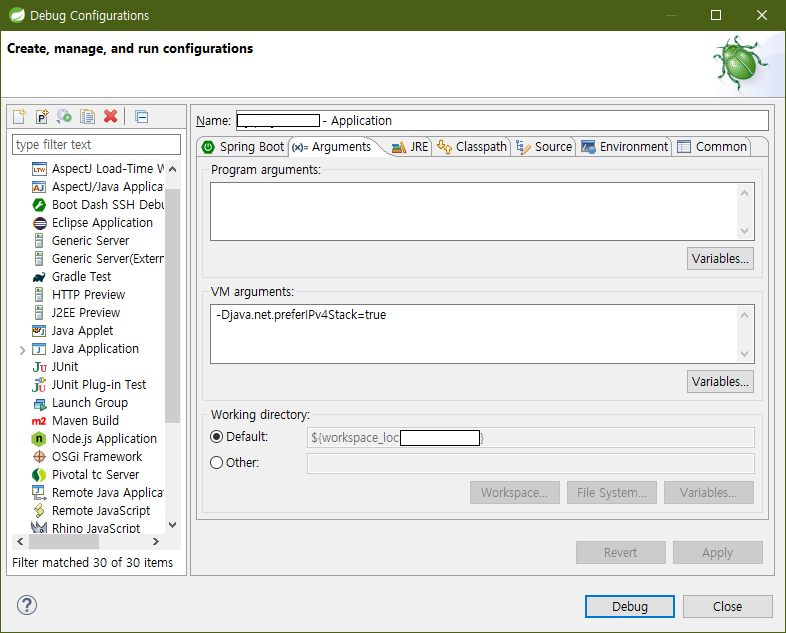Click the Apply button
Screen dimensions: 786x633
[717, 552]
